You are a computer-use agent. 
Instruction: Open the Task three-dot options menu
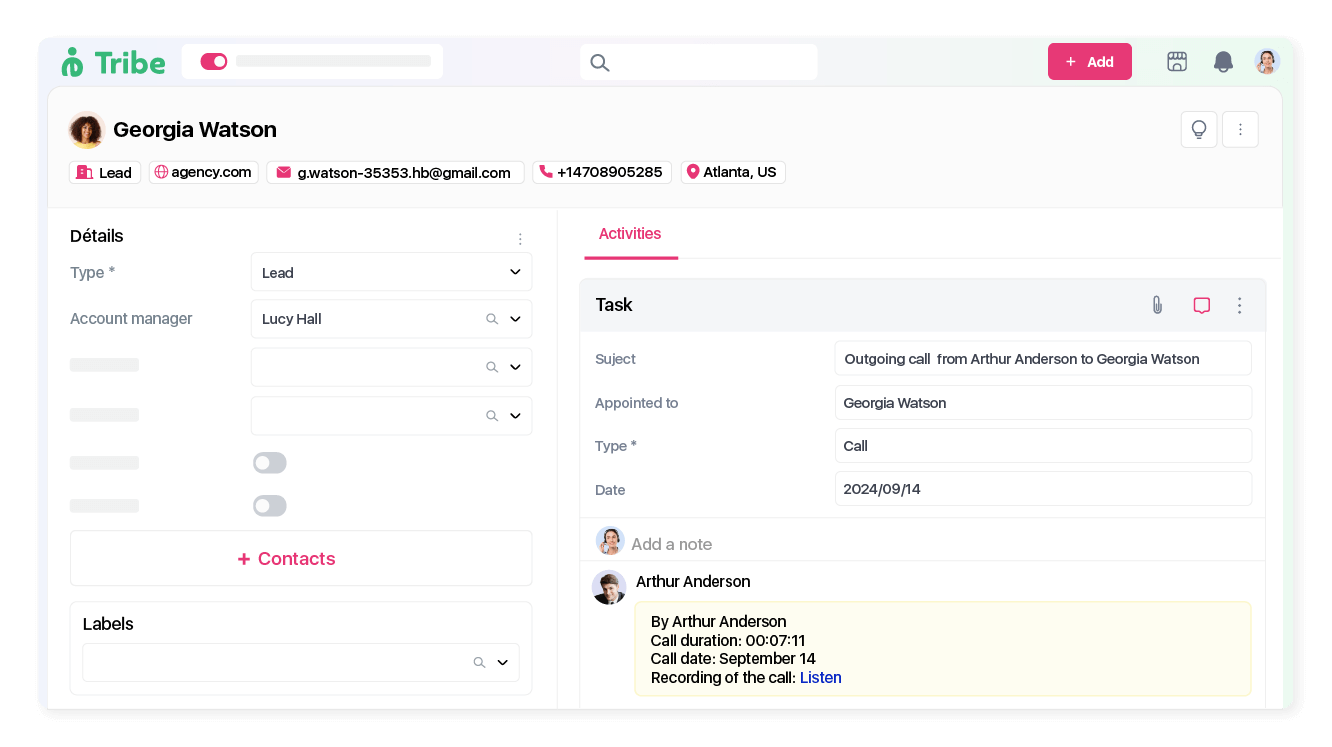[1240, 305]
